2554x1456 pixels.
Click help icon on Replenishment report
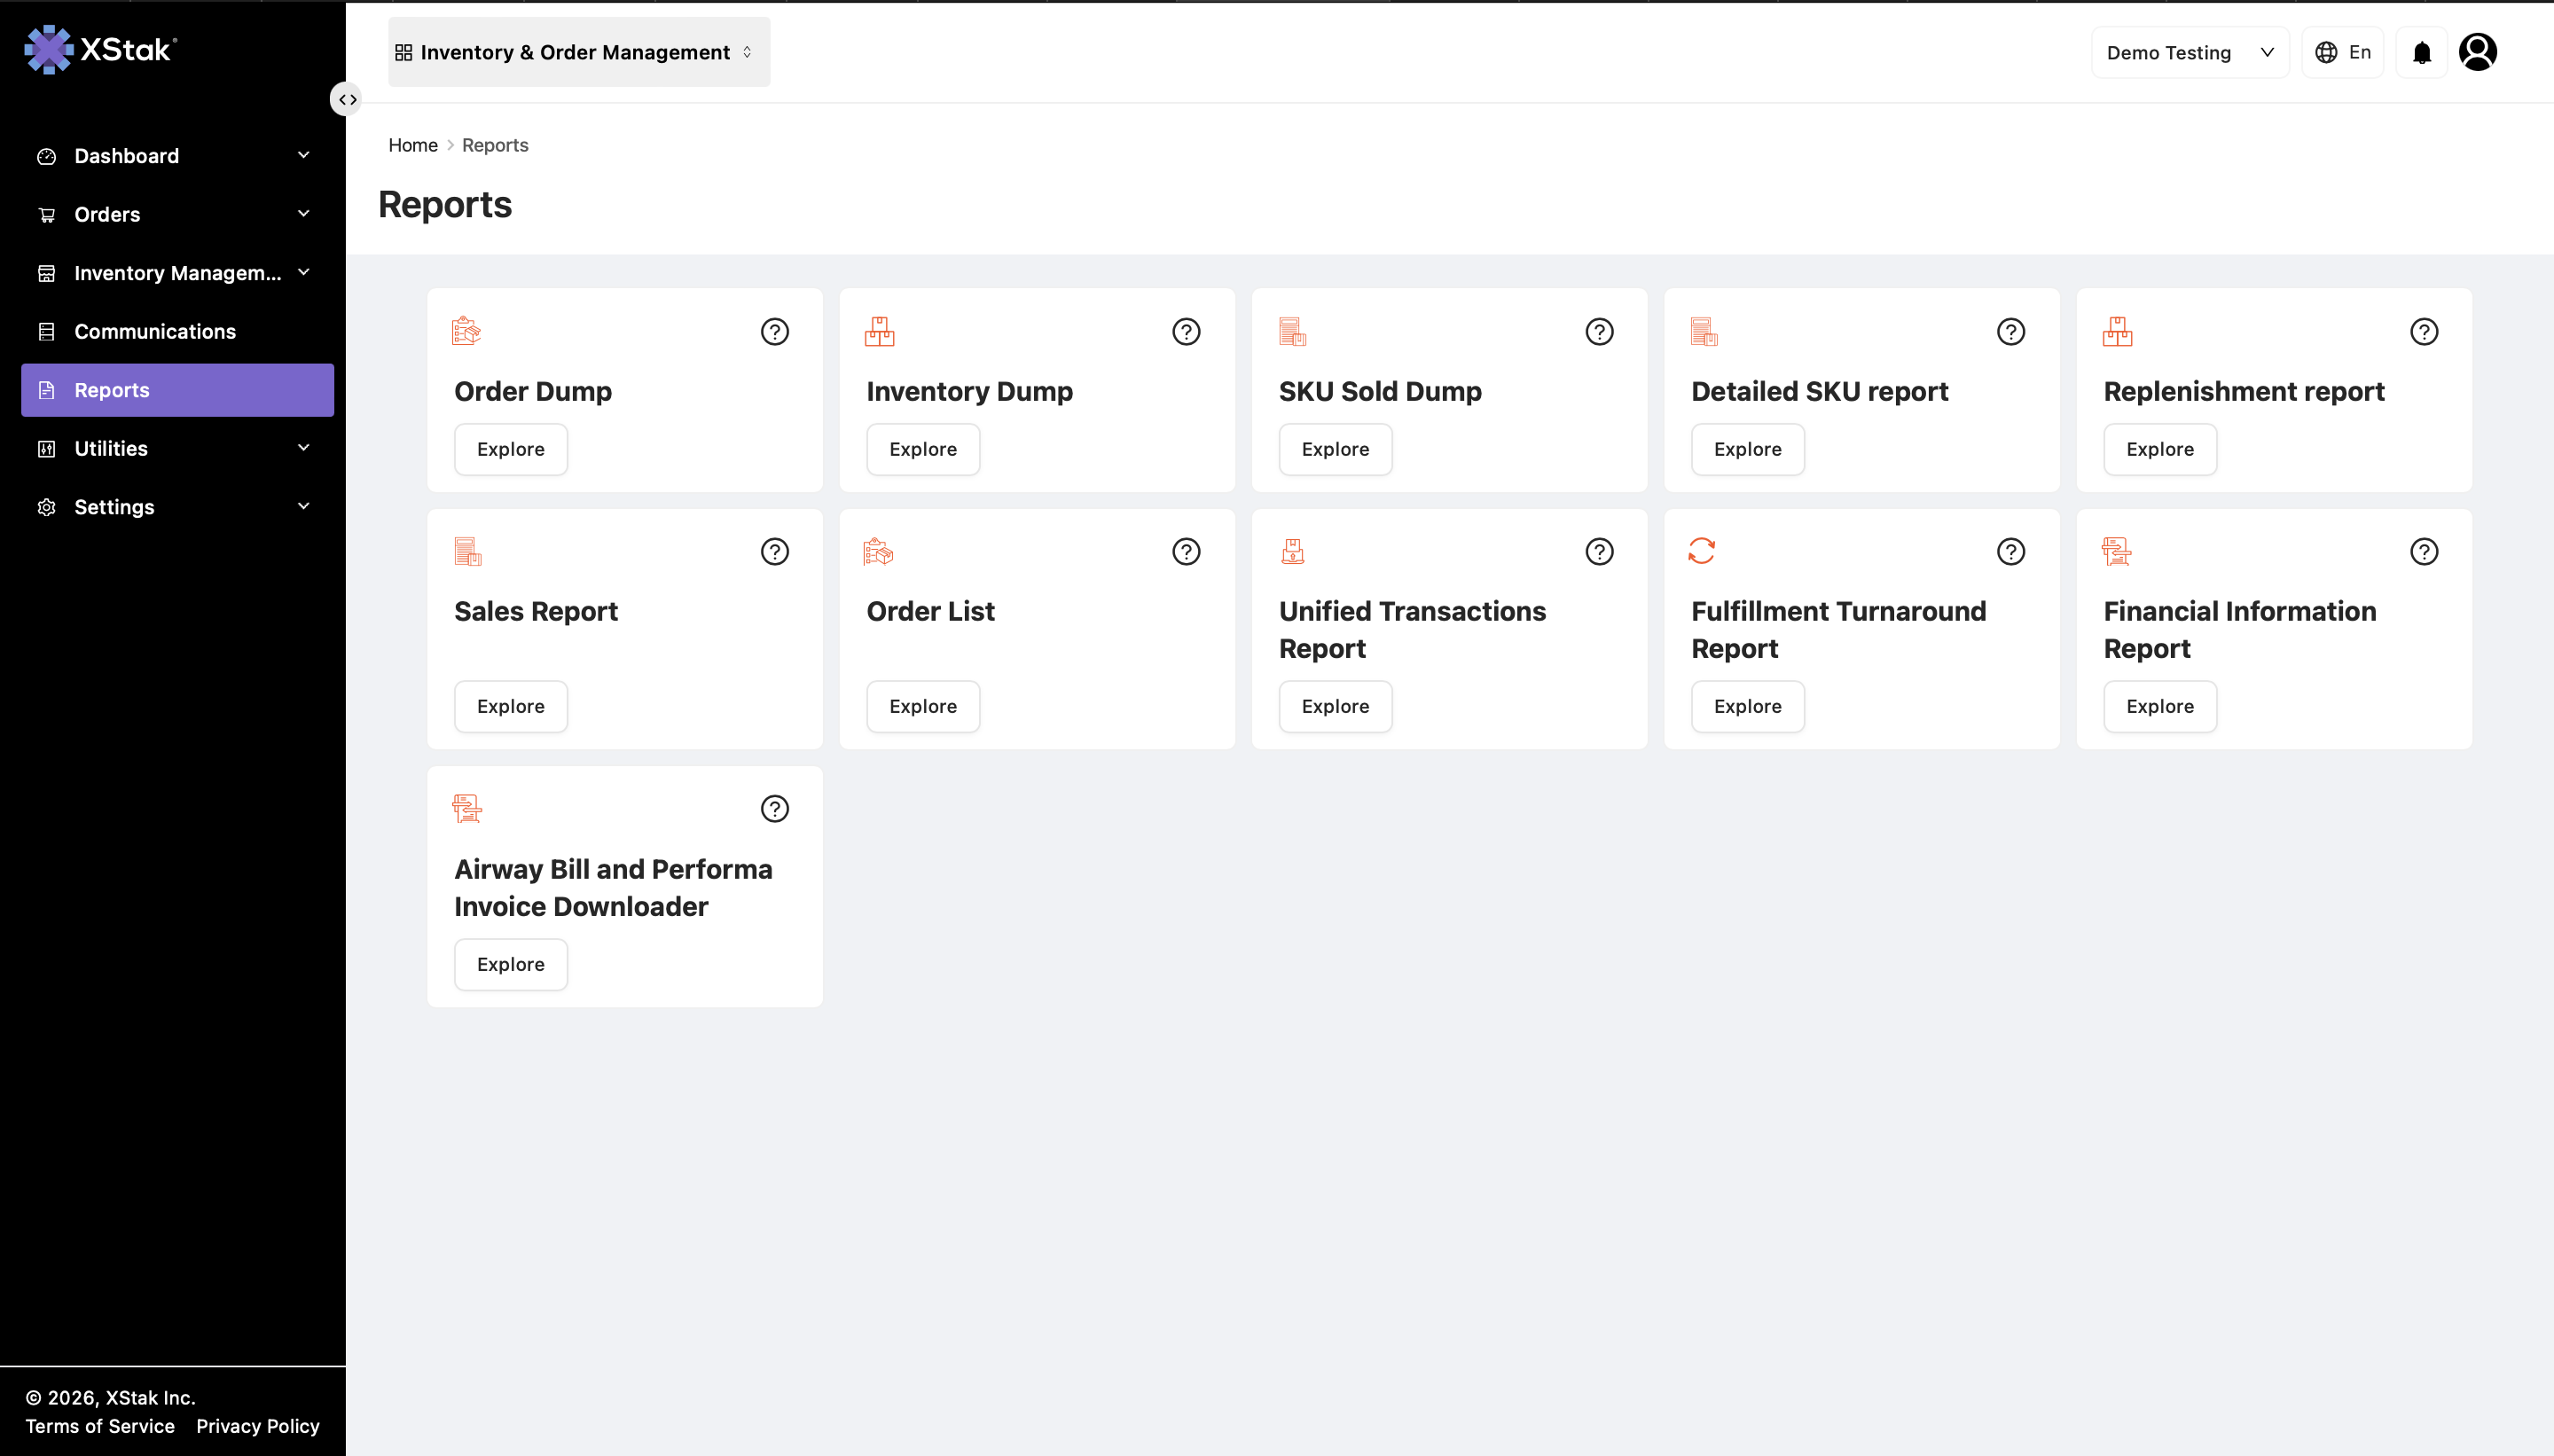pos(2424,331)
